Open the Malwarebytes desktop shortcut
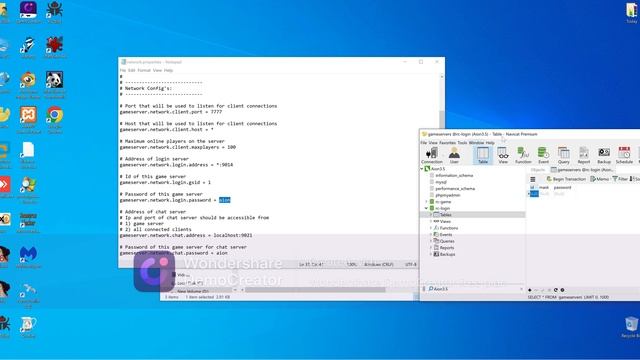 pyautogui.click(x=28, y=258)
